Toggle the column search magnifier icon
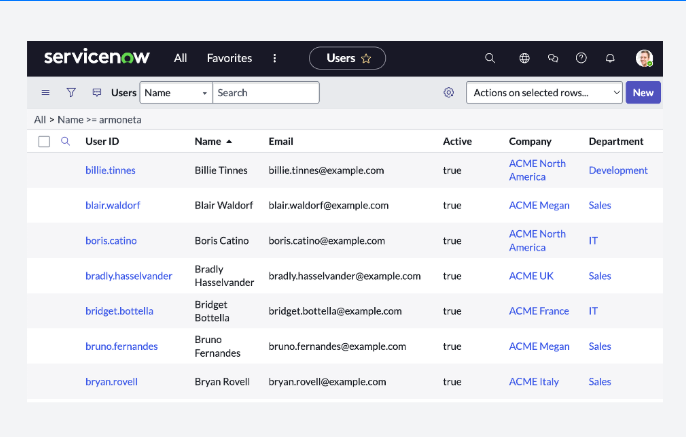This screenshot has height=437, width=686. click(x=65, y=141)
